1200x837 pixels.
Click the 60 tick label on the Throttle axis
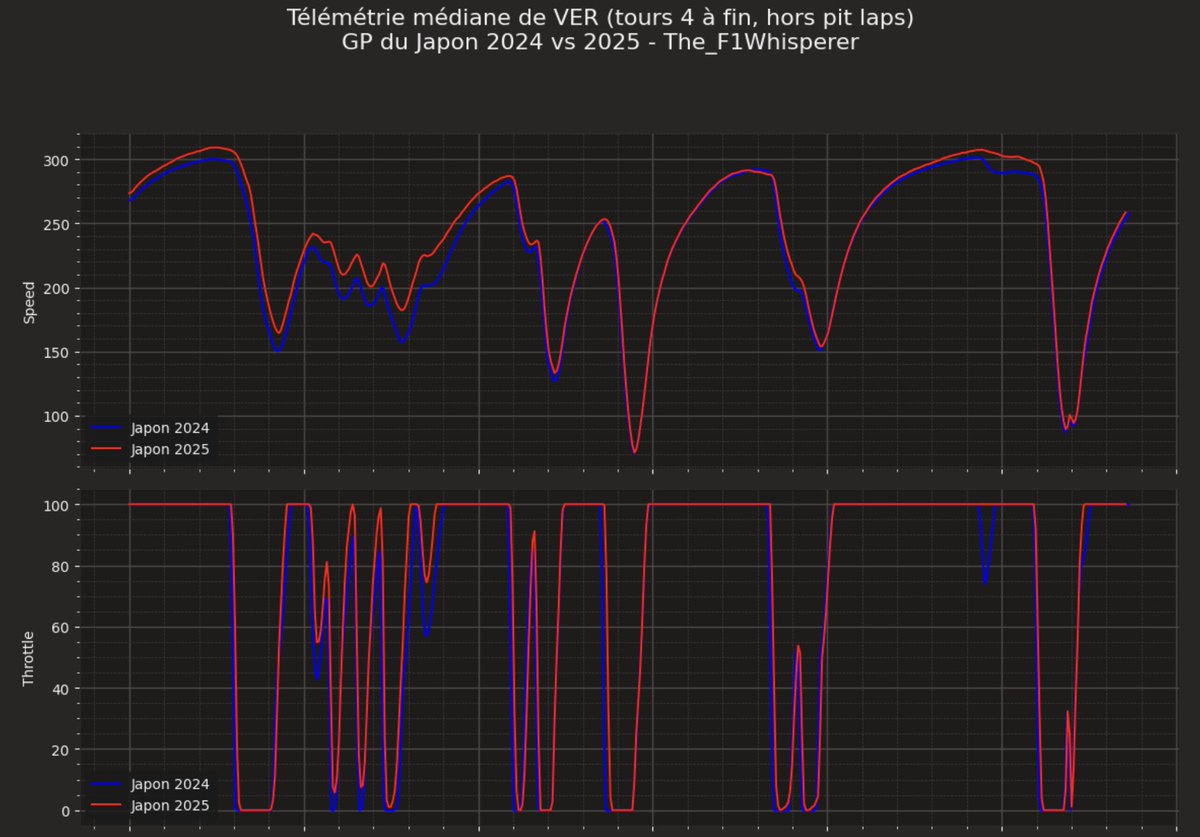coord(58,627)
